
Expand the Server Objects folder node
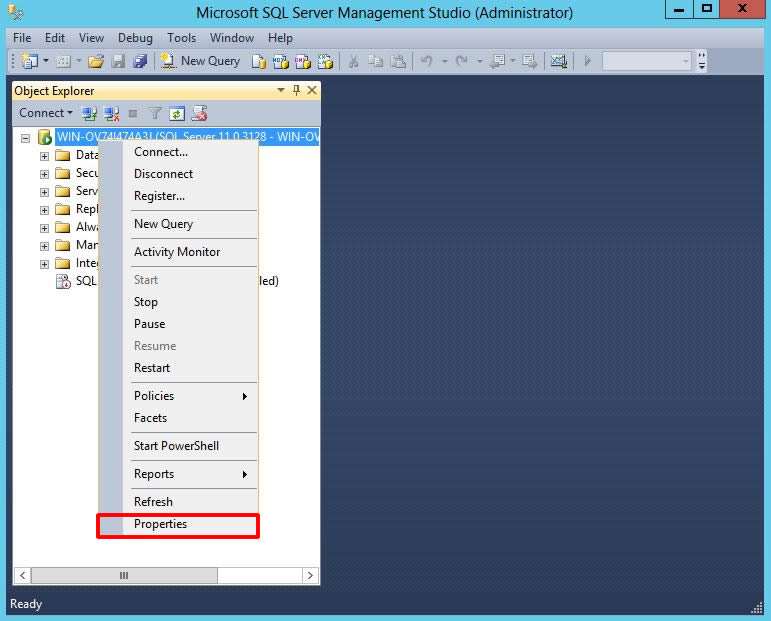coord(44,192)
